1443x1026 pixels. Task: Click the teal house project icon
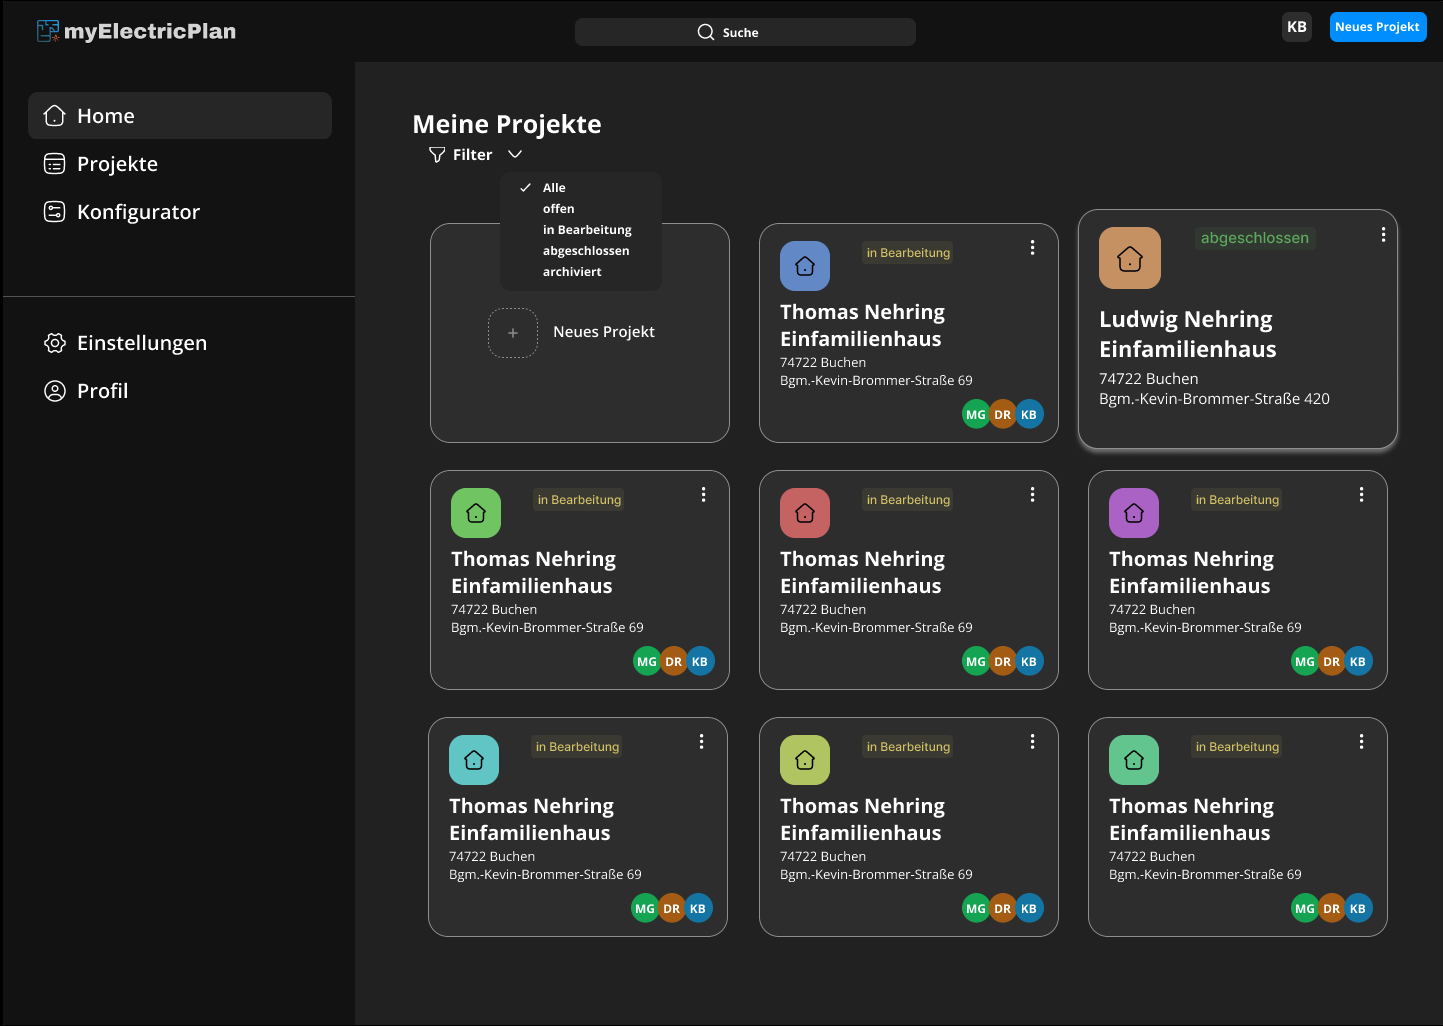pos(474,760)
